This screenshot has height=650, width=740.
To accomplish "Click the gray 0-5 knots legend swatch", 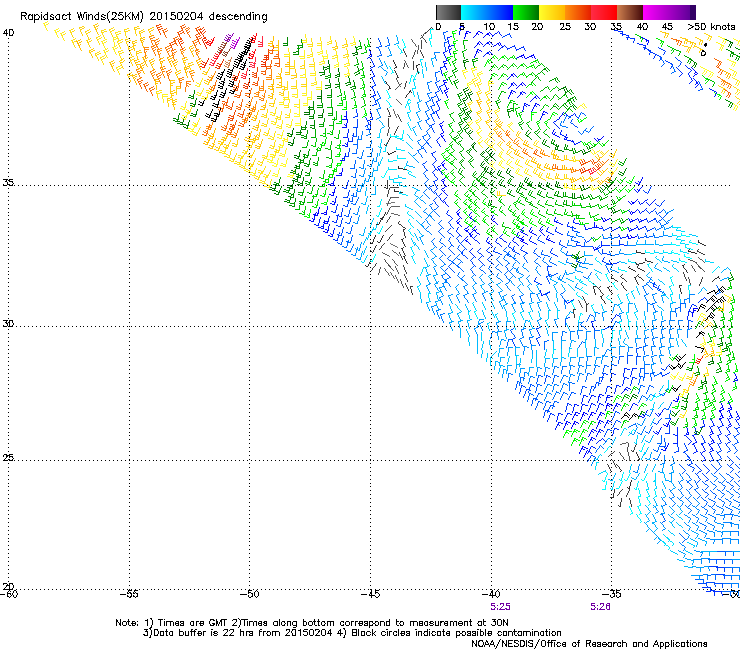I will (448, 12).
